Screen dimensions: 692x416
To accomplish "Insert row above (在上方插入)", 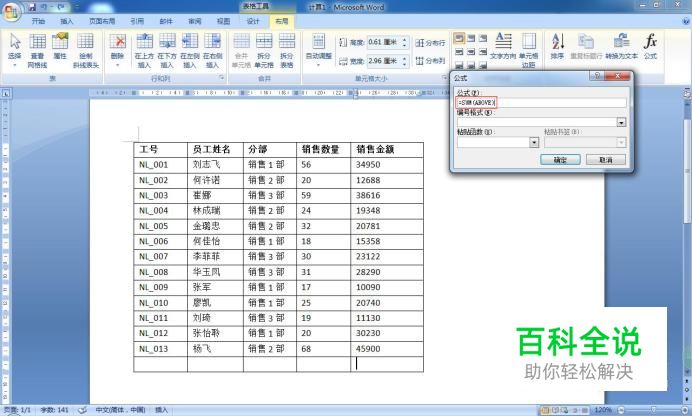I will click(x=144, y=50).
